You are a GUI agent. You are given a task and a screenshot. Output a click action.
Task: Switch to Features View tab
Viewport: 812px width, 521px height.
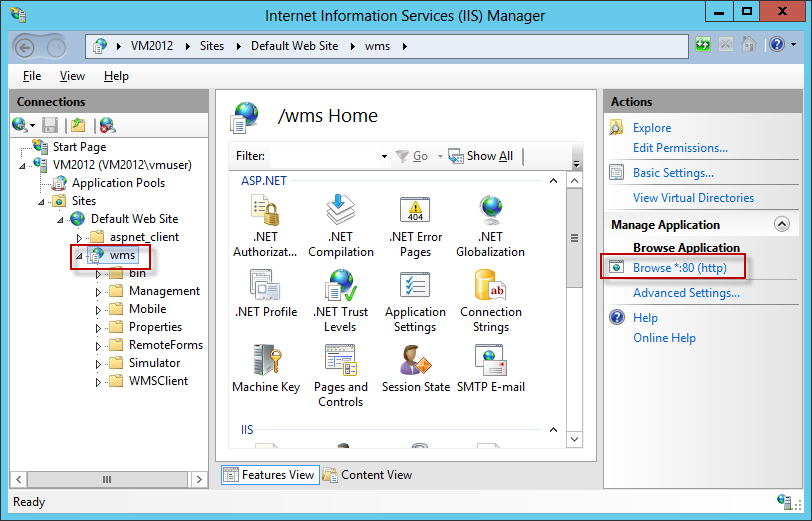270,475
